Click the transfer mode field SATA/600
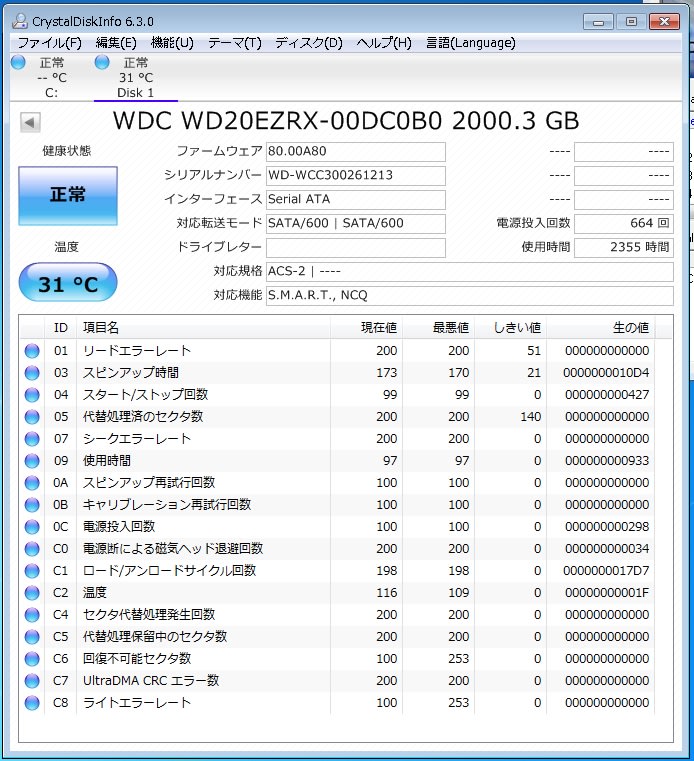This screenshot has height=761, width=694. tap(356, 223)
